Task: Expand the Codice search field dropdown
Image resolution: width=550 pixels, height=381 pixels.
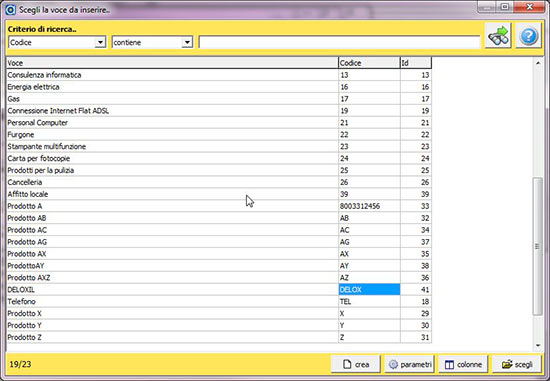Action: [x=100, y=42]
